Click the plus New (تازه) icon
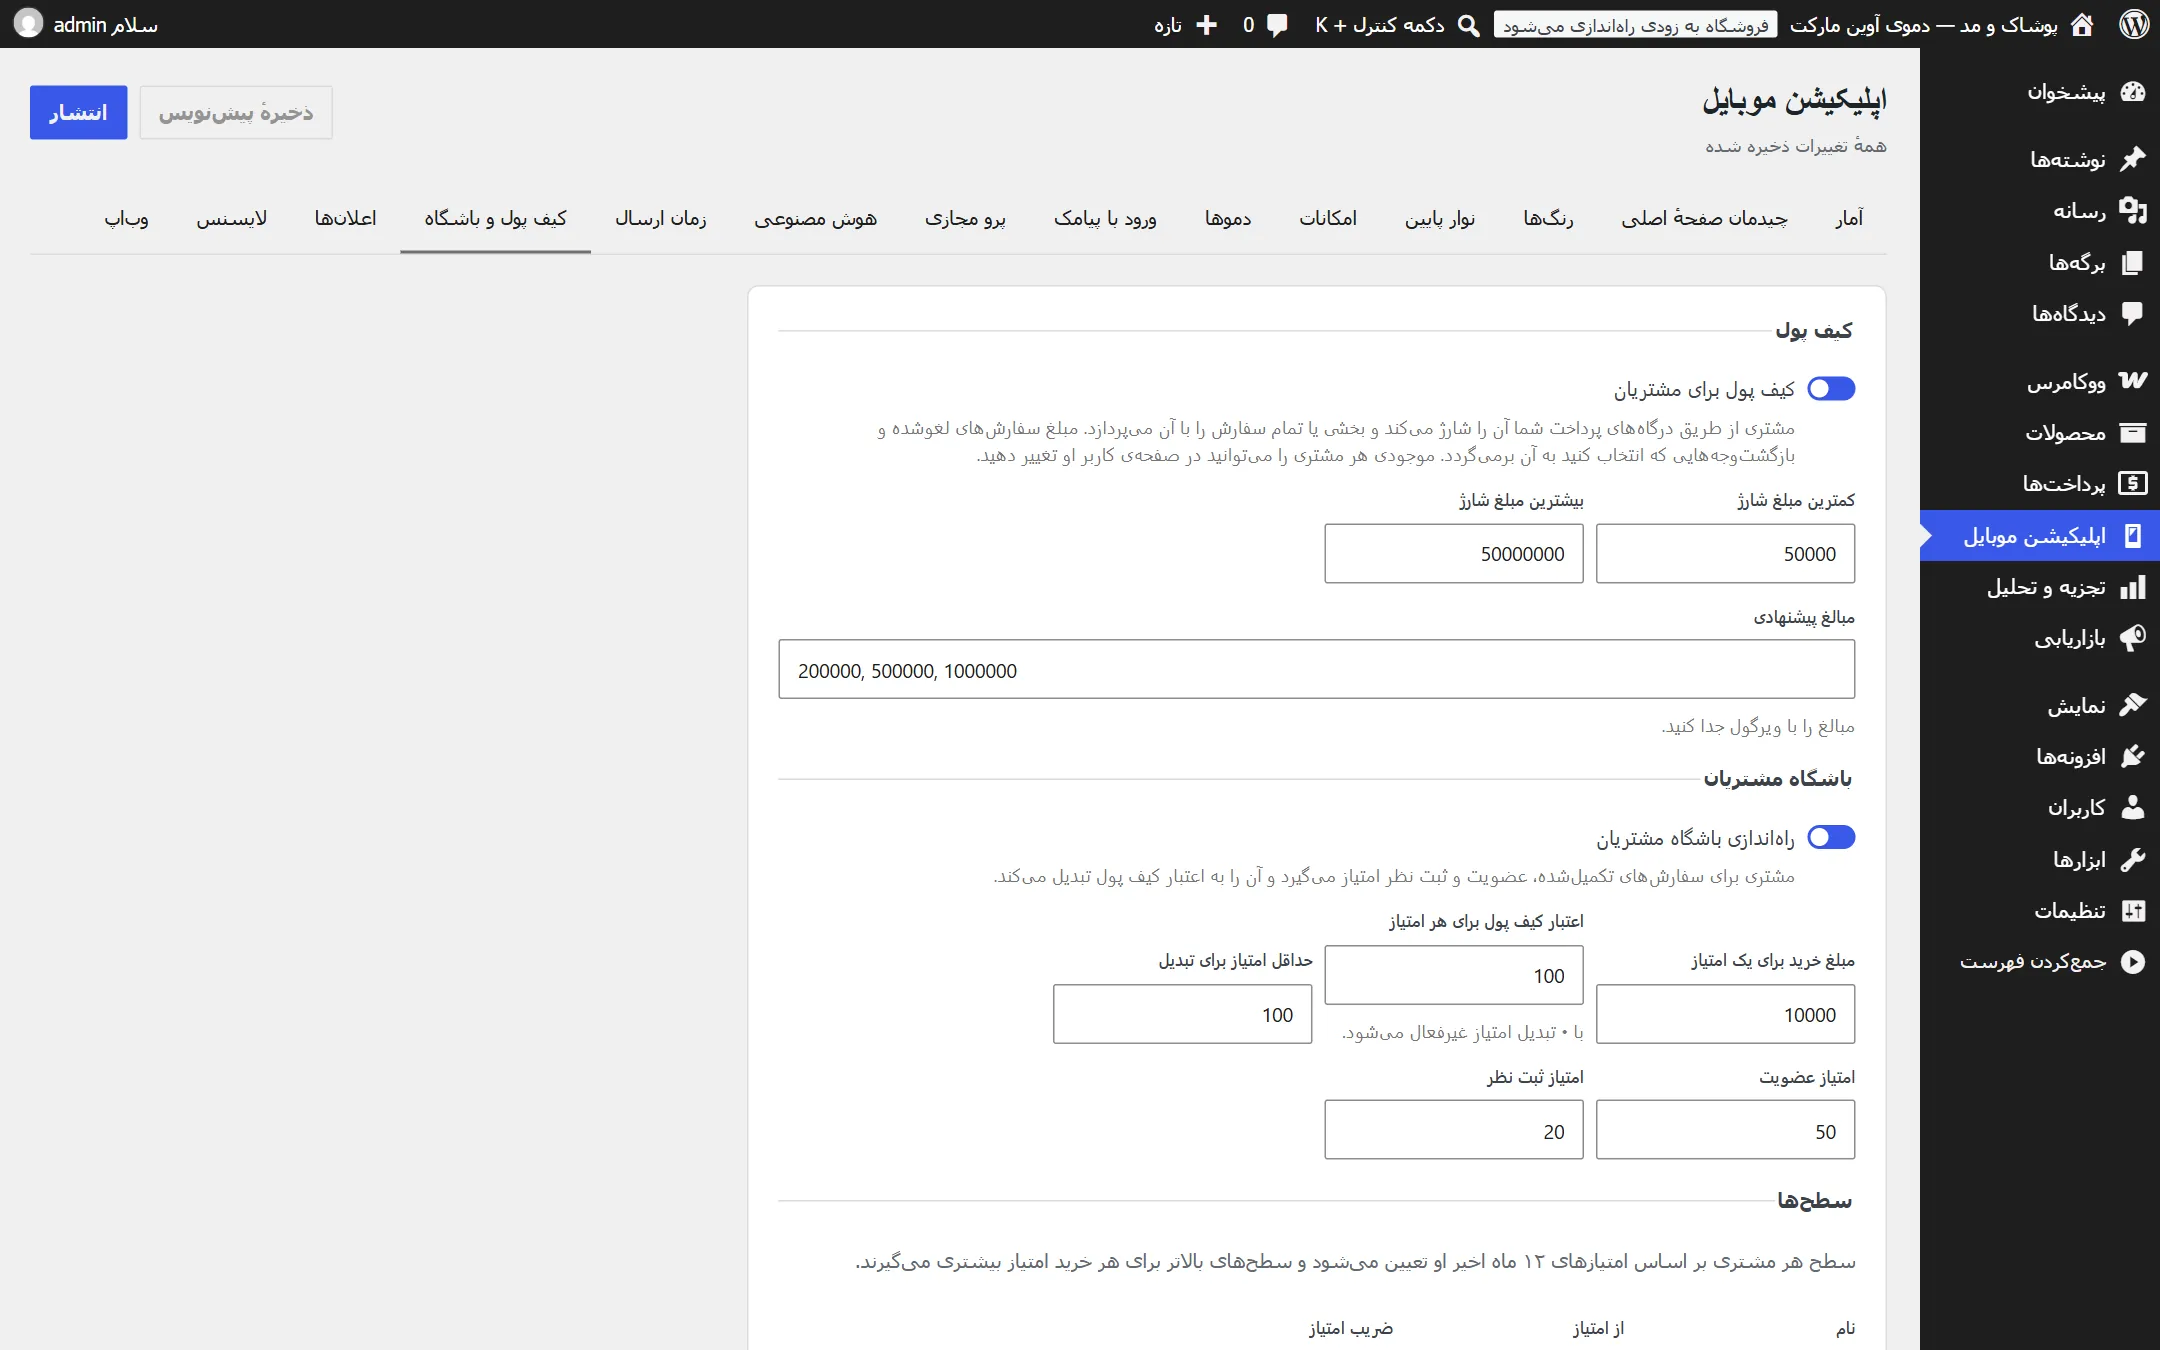This screenshot has width=2160, height=1350. (x=1207, y=25)
